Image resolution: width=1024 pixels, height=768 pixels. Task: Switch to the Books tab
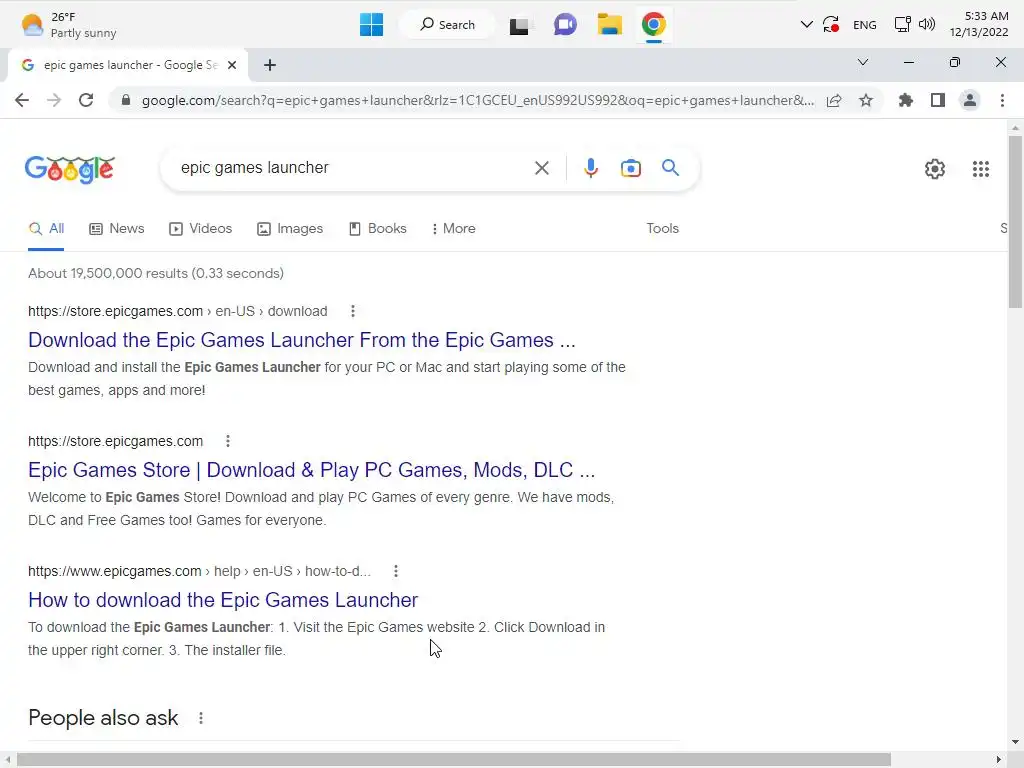377,229
